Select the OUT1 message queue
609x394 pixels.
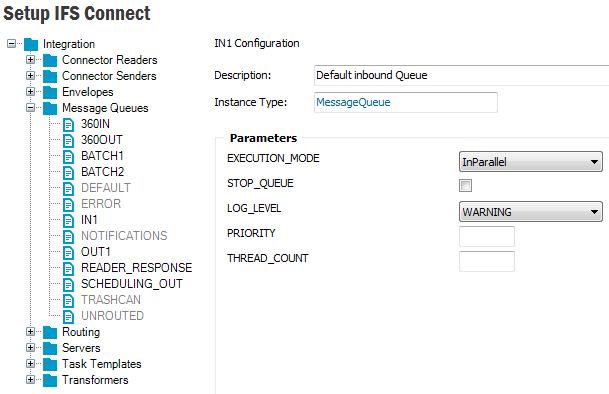click(x=96, y=252)
